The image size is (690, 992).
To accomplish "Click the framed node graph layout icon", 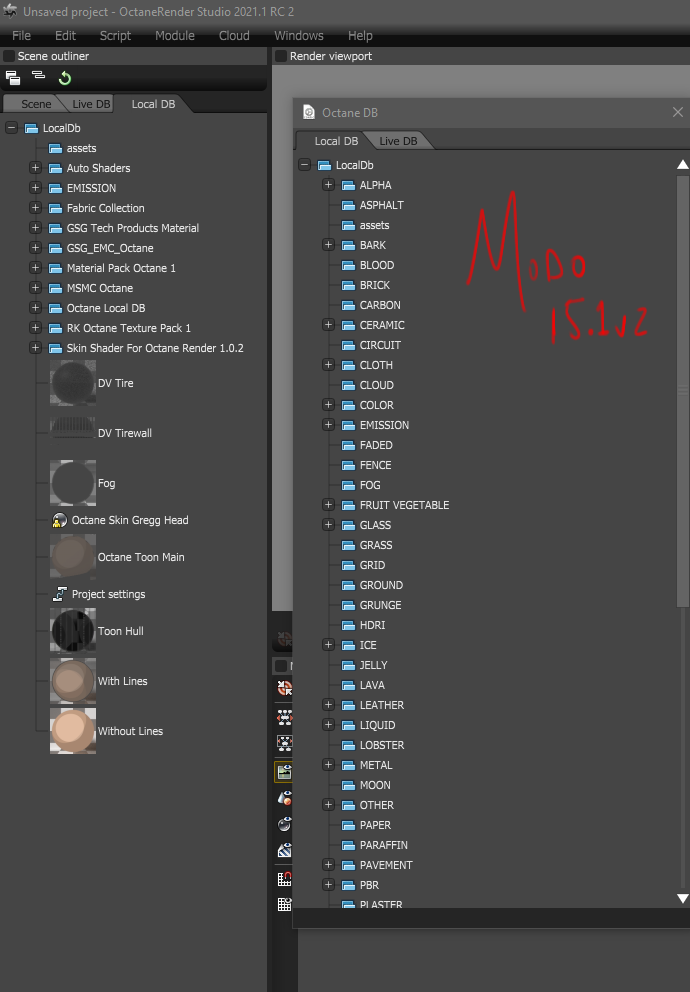I will point(285,743).
